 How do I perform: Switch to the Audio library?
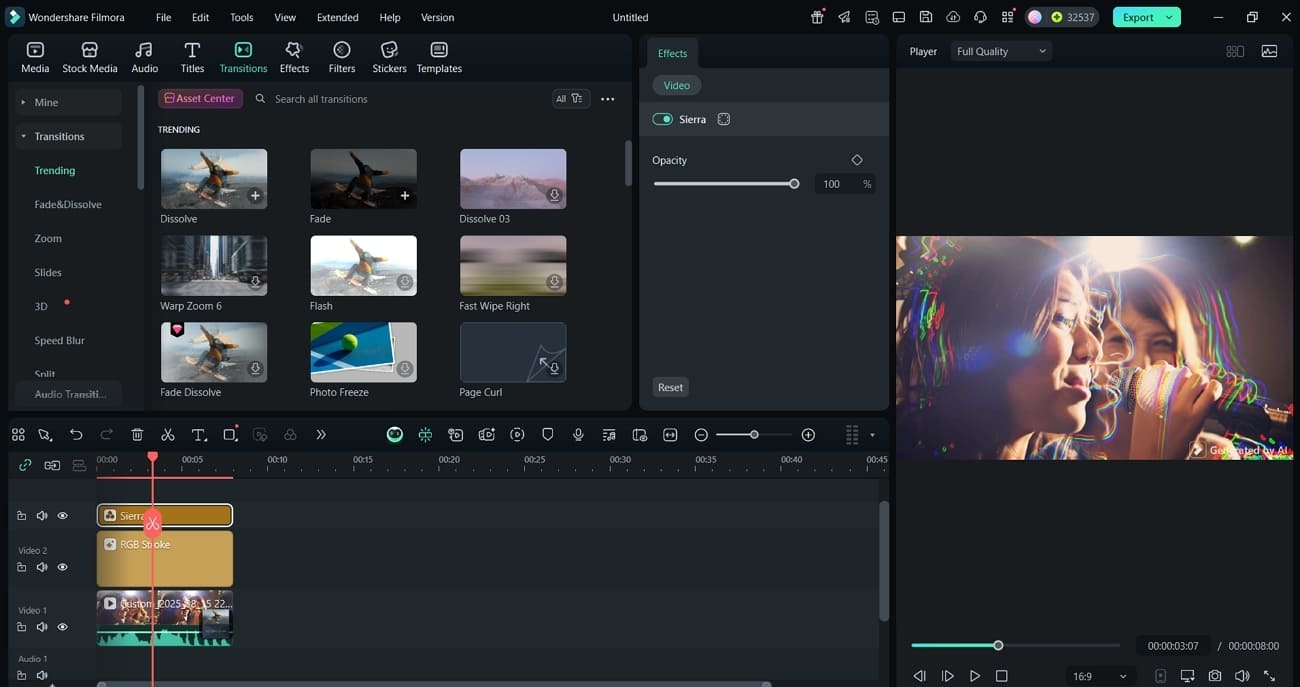click(144, 58)
